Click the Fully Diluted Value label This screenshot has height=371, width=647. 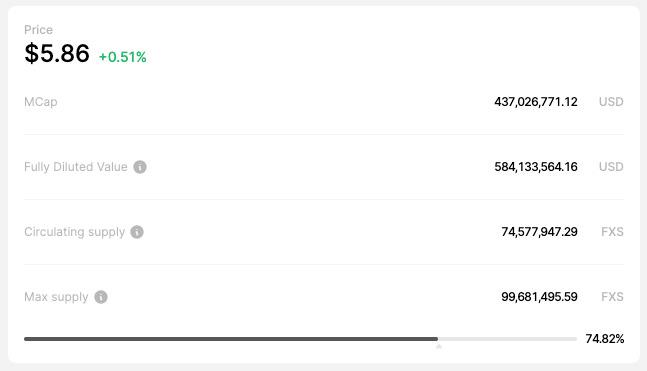(76, 167)
